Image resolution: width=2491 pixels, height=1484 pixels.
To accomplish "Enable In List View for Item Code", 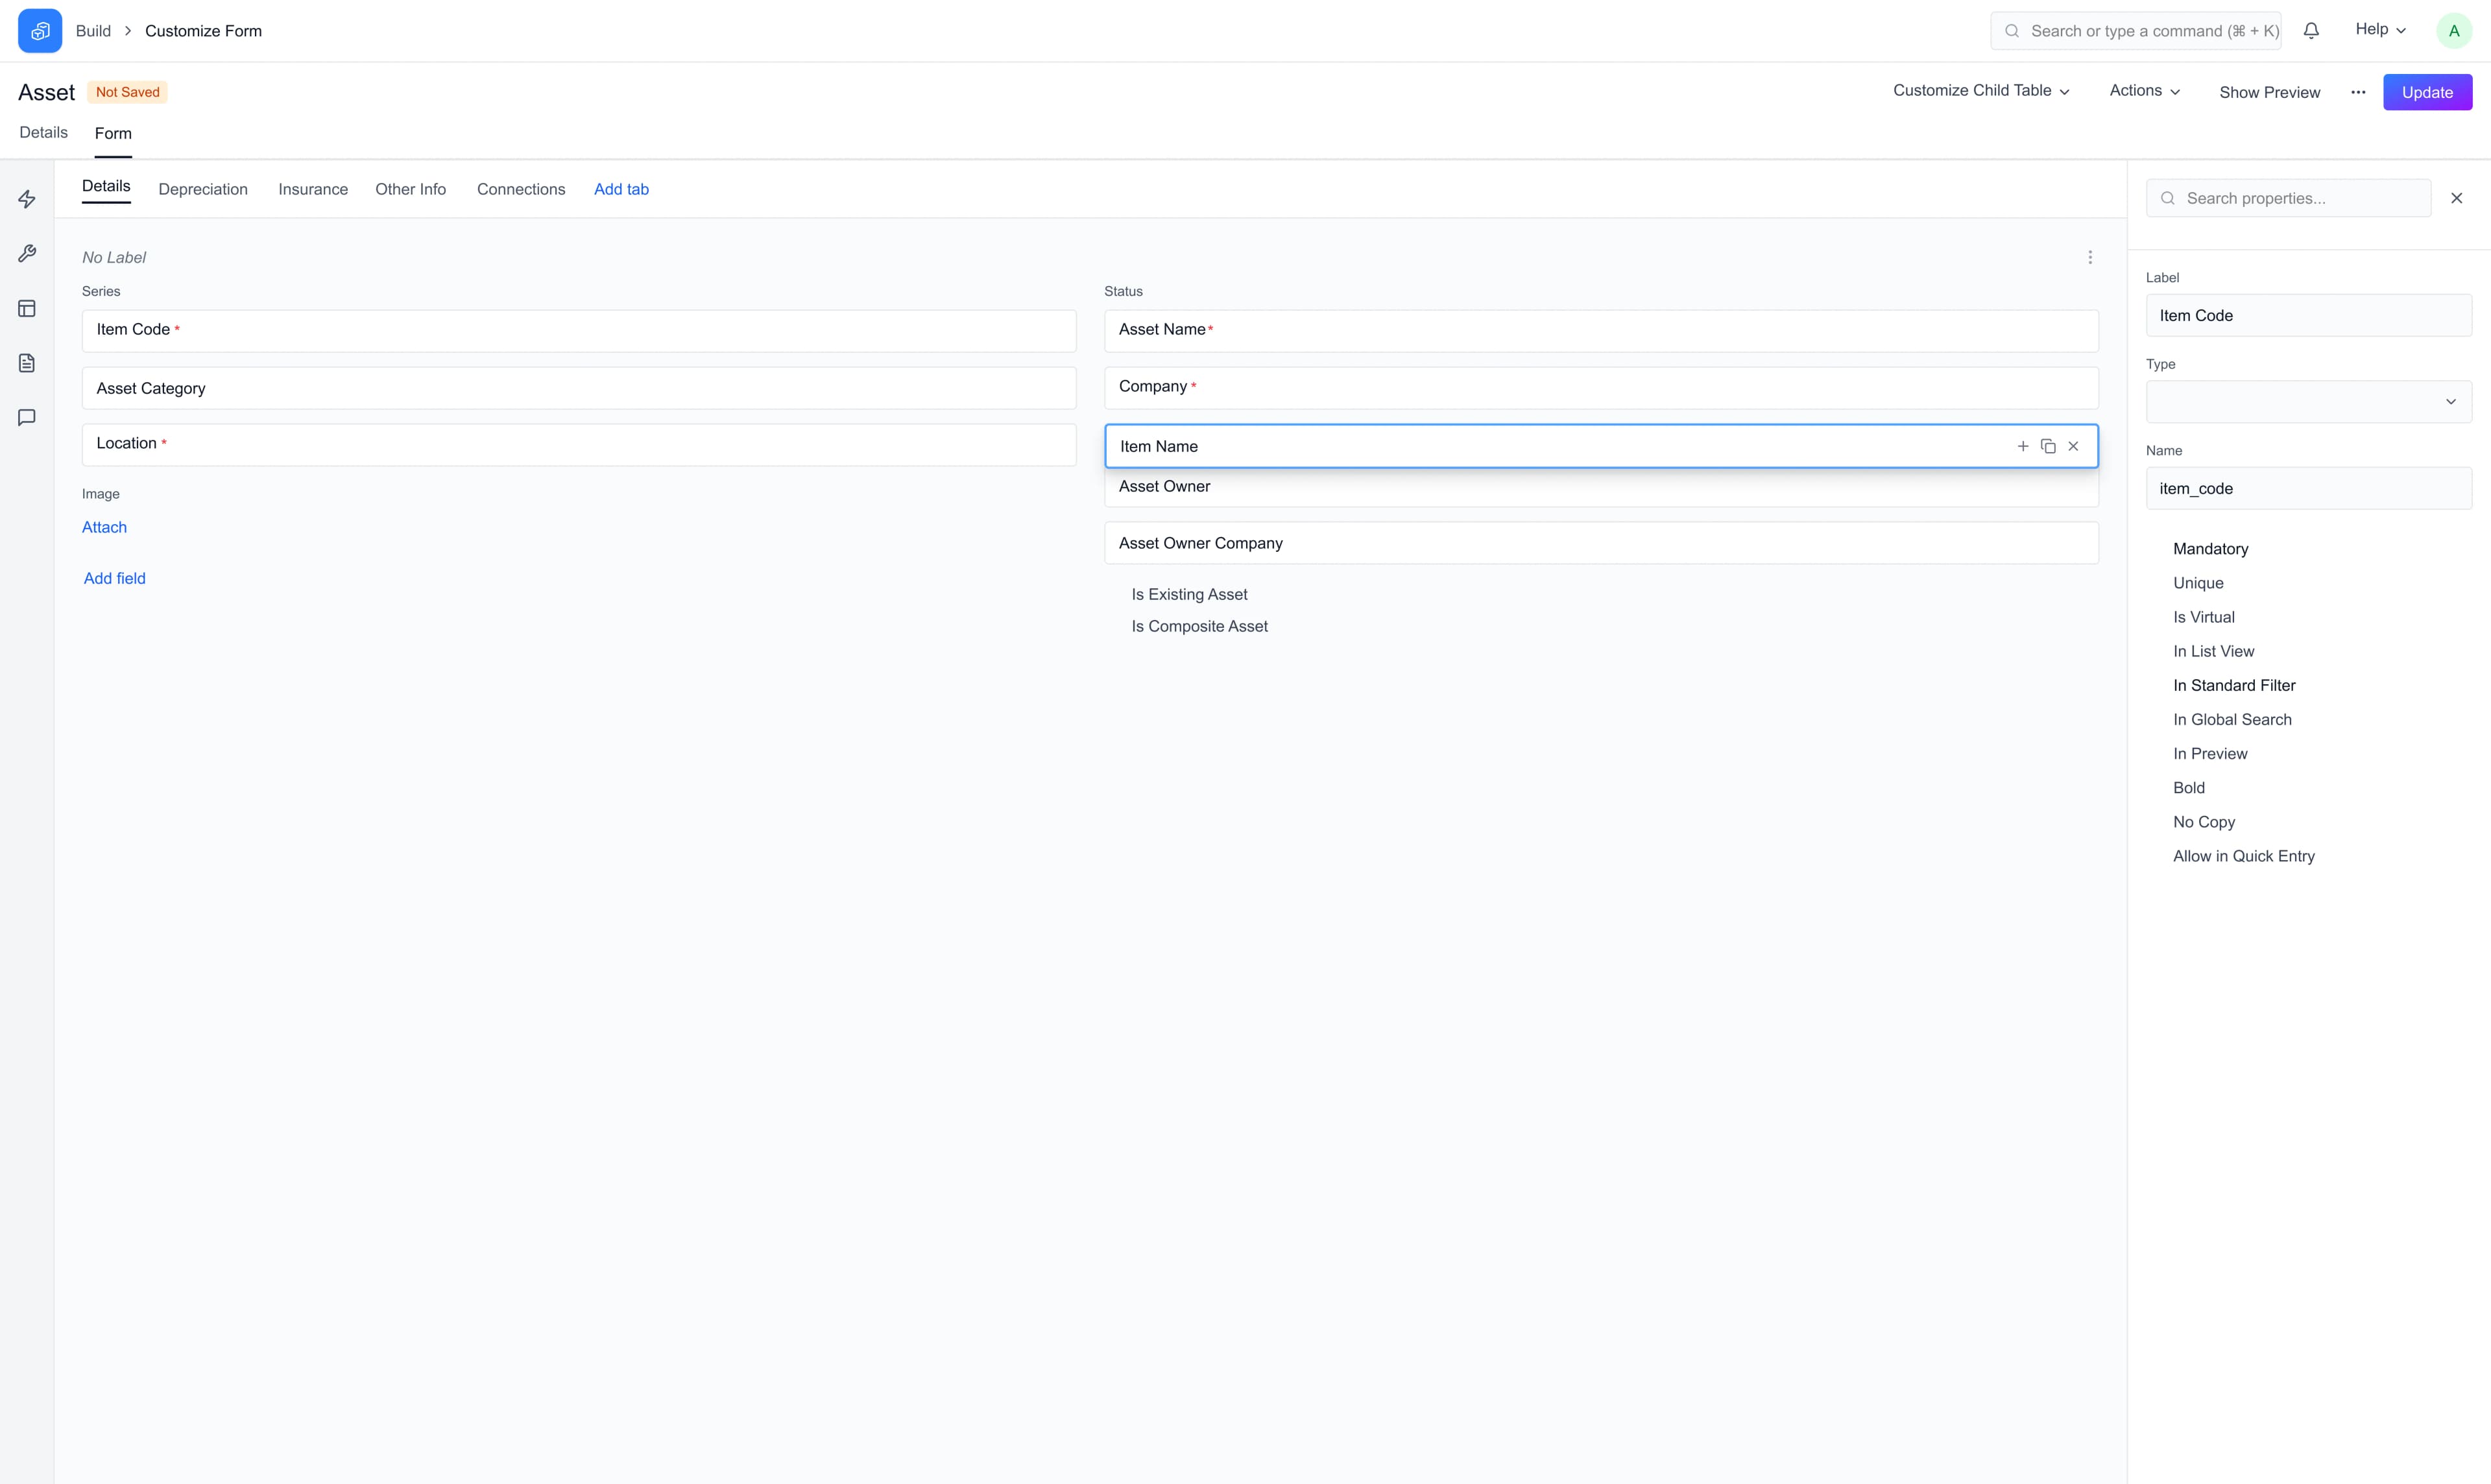I will point(2213,651).
